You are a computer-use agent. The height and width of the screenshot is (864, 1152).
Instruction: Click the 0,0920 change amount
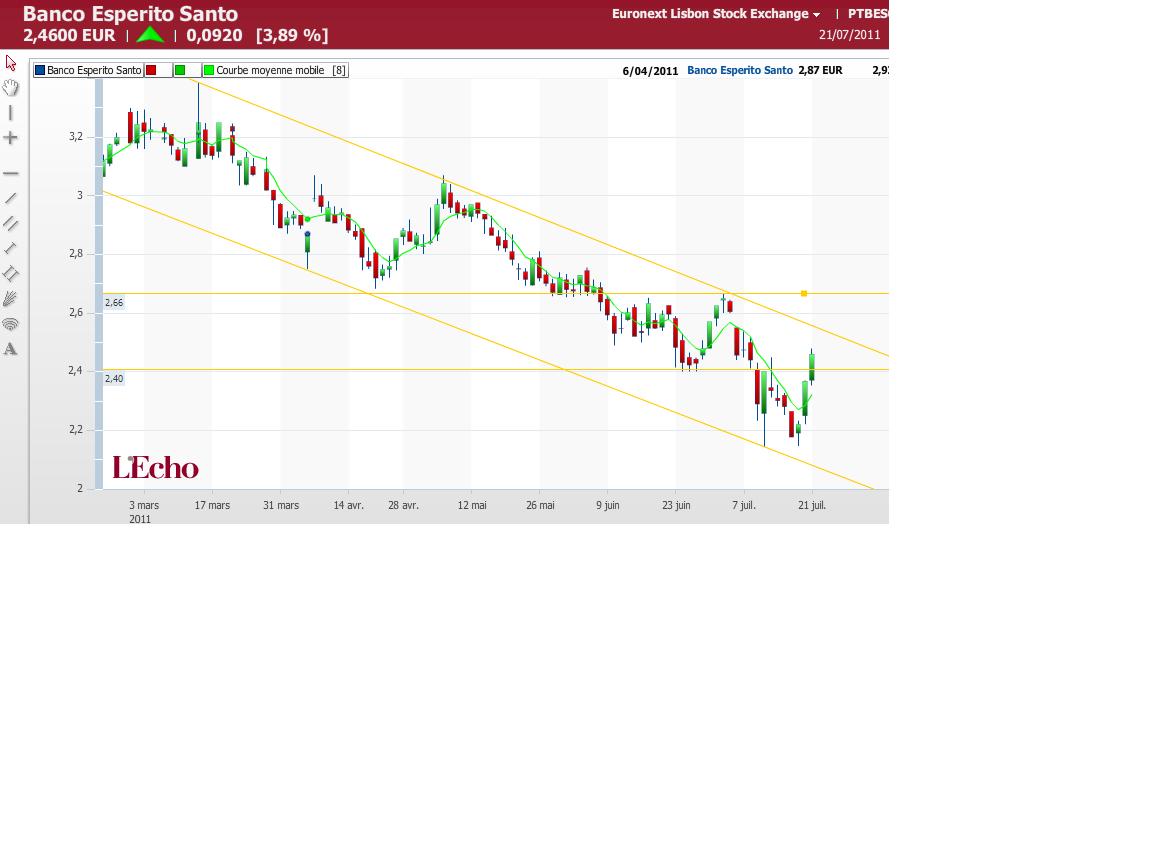[x=214, y=35]
